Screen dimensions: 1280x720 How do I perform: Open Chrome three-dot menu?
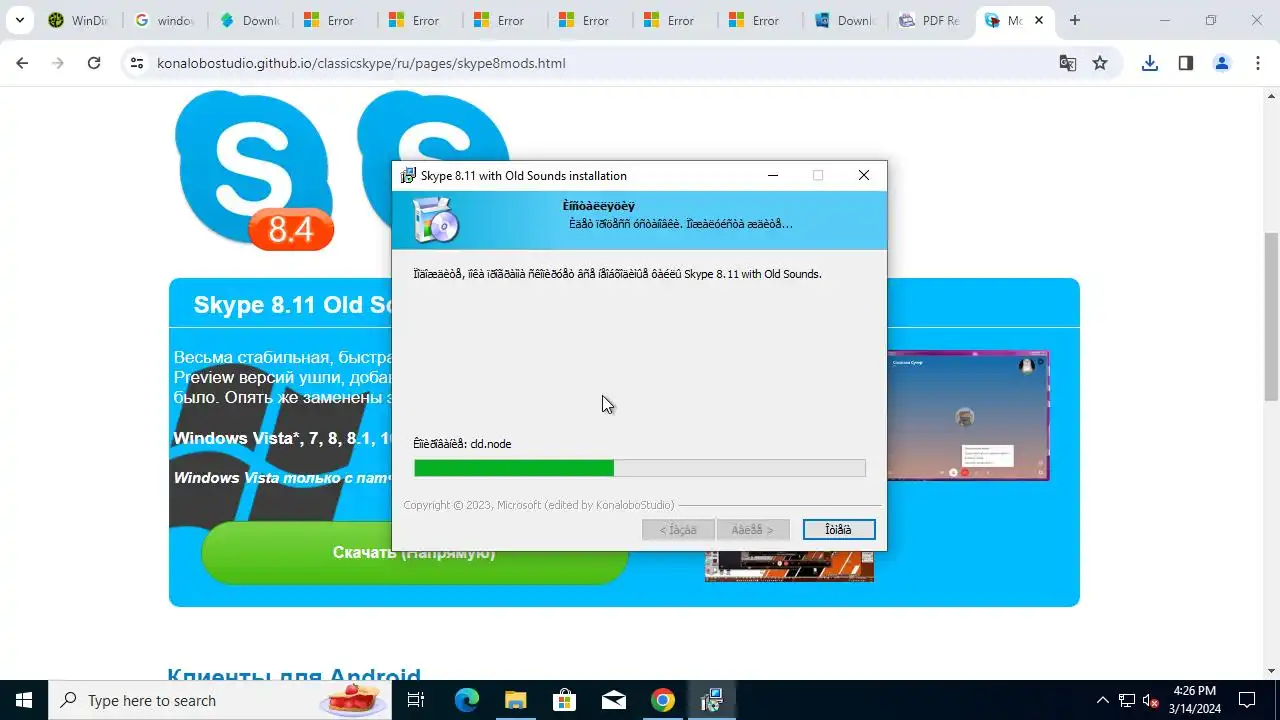pos(1258,63)
